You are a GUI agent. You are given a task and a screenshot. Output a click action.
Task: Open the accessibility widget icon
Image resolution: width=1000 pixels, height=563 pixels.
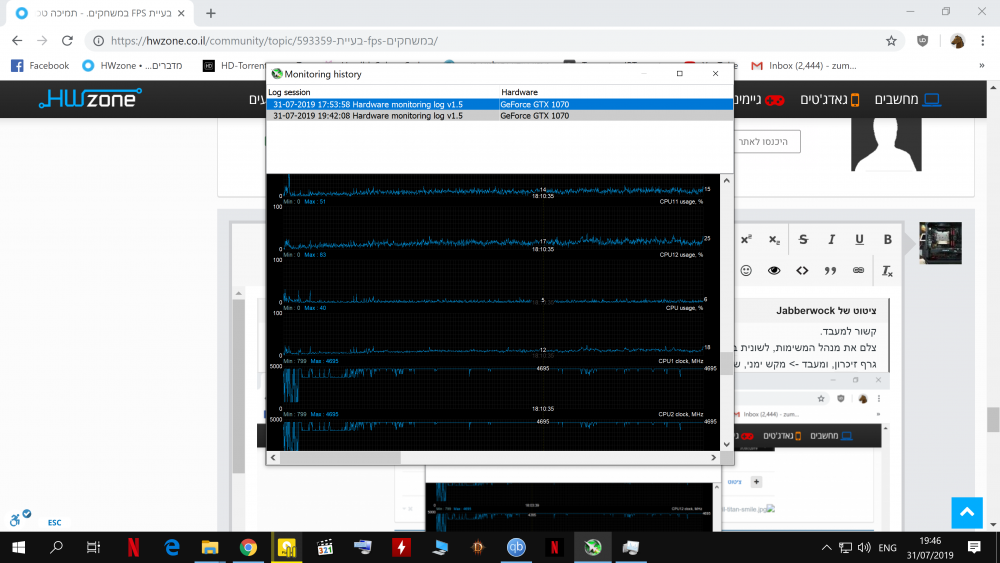coord(18,518)
